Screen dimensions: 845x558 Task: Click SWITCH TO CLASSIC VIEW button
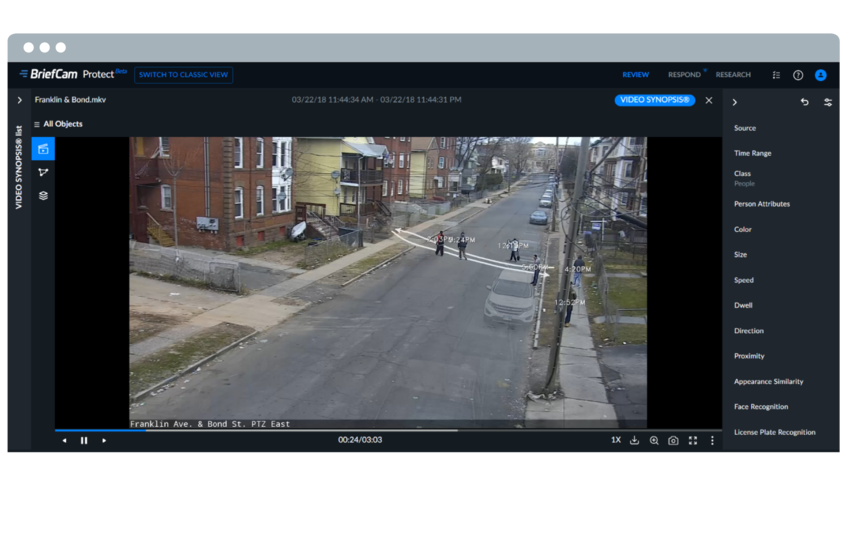184,75
